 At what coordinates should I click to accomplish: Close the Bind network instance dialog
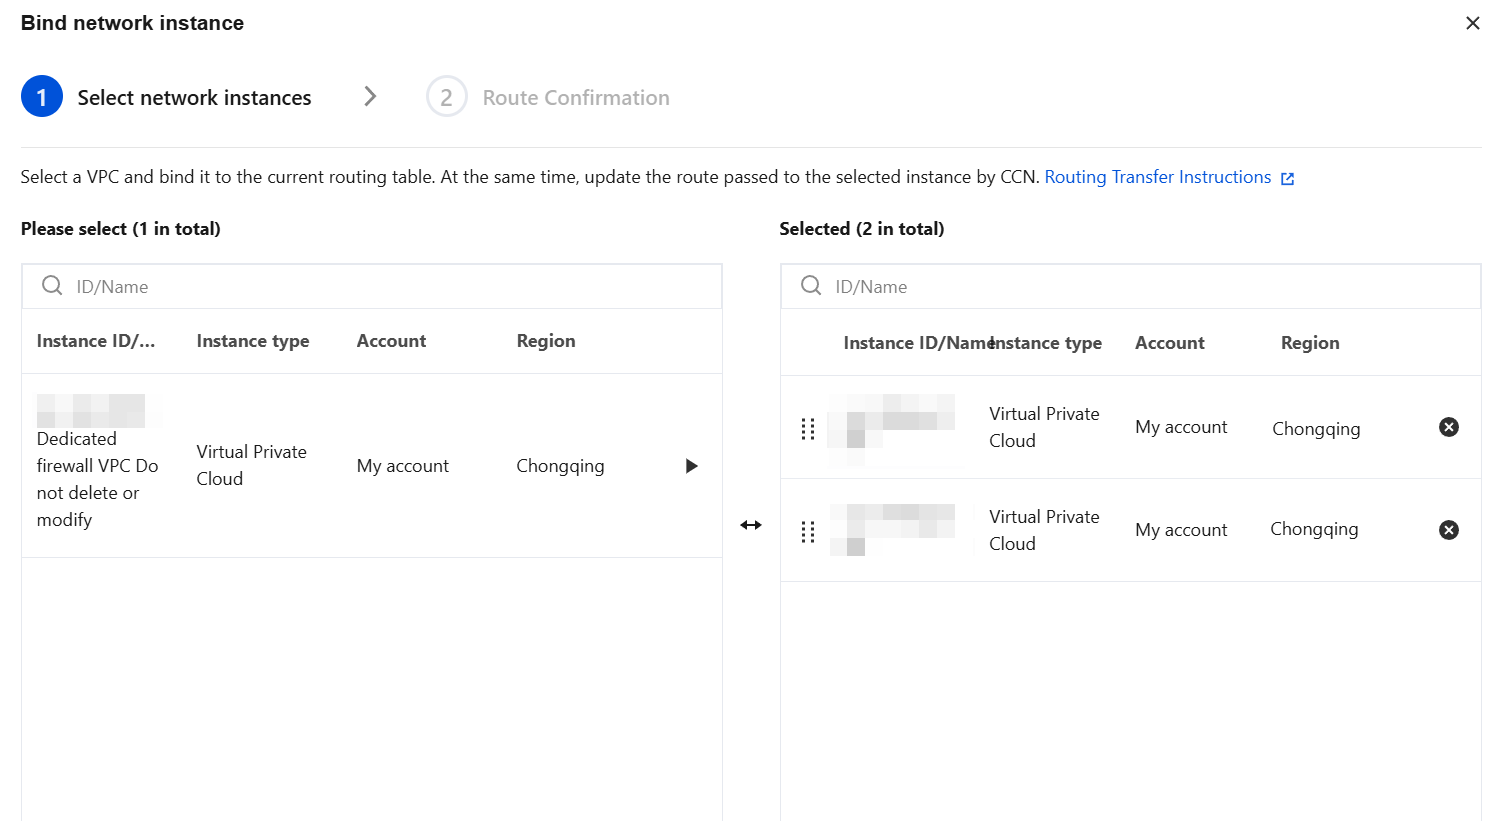coord(1472,23)
